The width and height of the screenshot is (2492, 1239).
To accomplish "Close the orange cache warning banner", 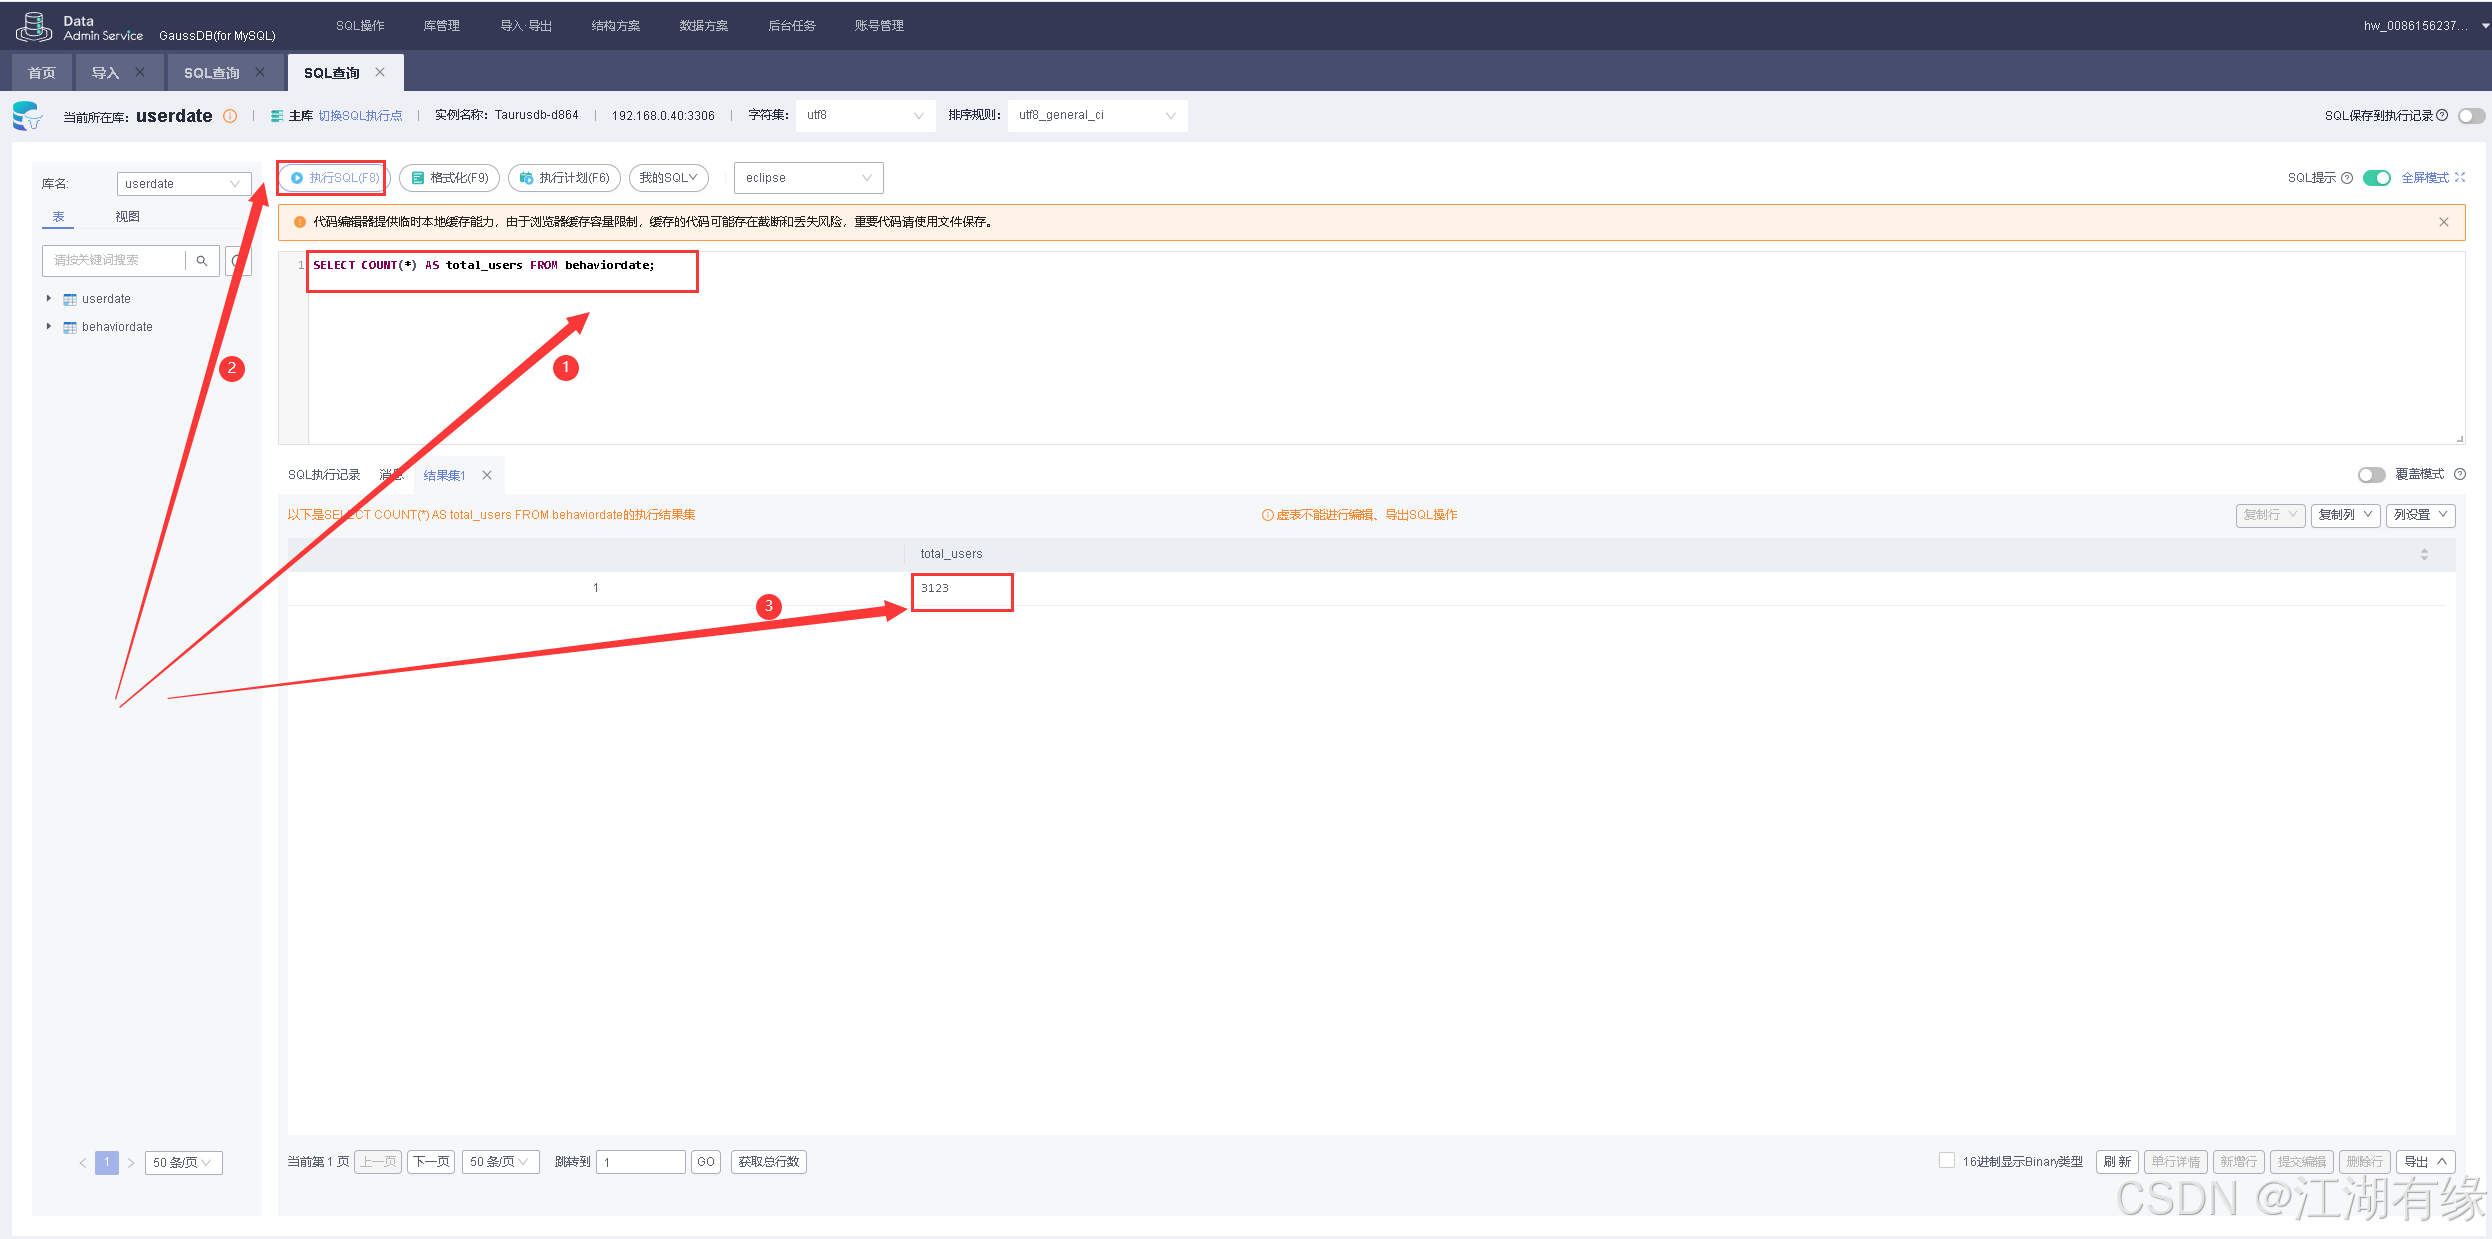I will (2443, 222).
